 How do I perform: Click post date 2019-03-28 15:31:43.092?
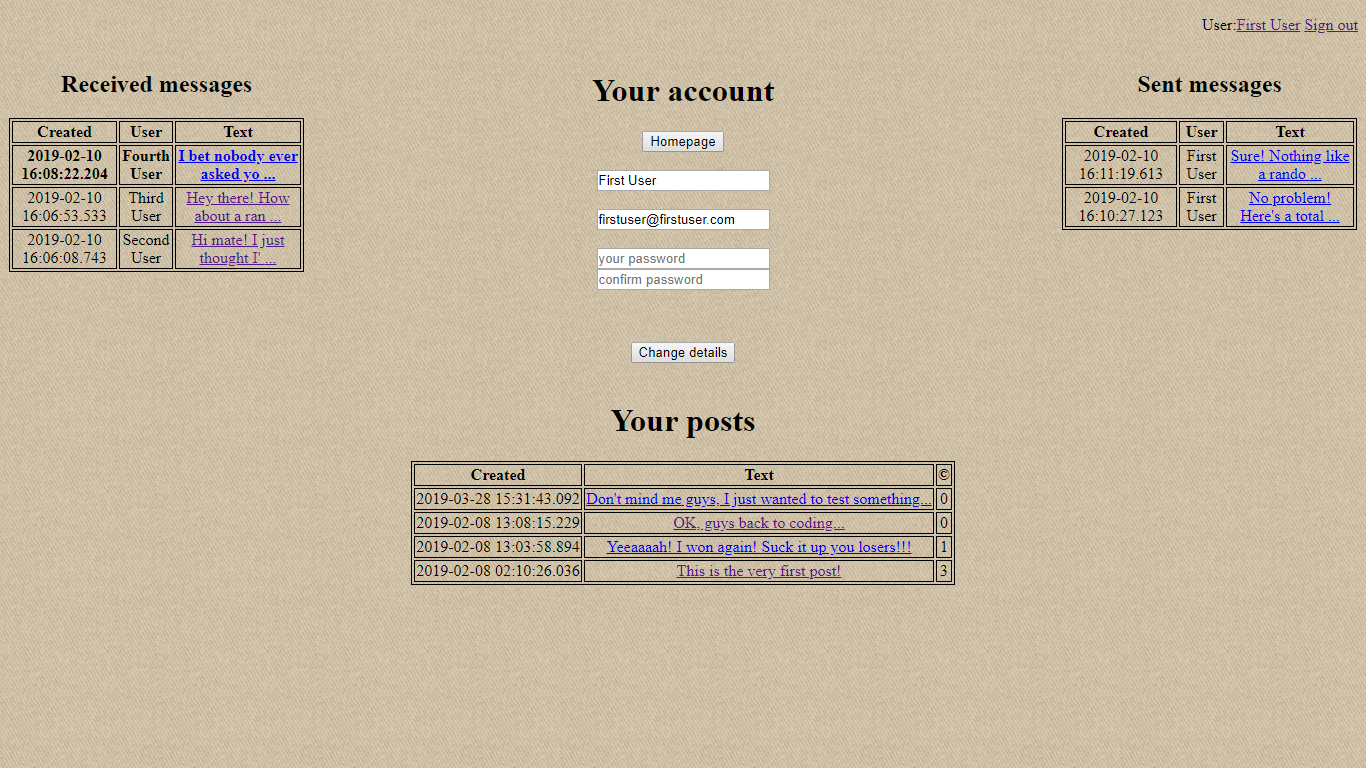(498, 499)
